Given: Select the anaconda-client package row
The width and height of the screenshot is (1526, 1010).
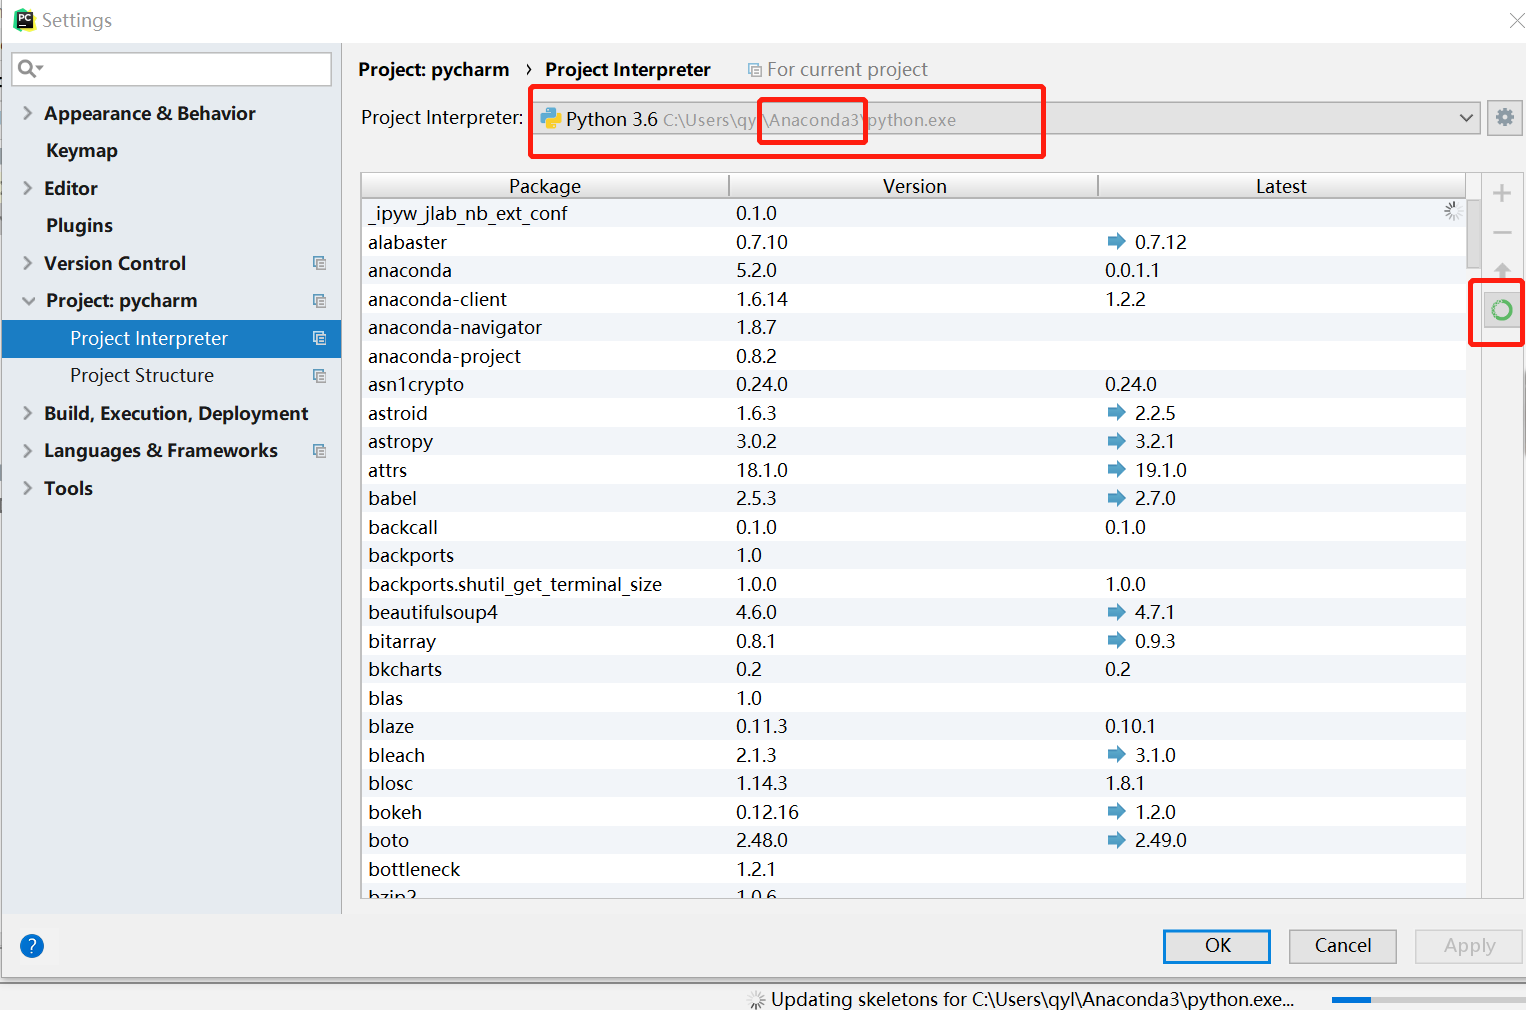Looking at the screenshot, I should [913, 299].
